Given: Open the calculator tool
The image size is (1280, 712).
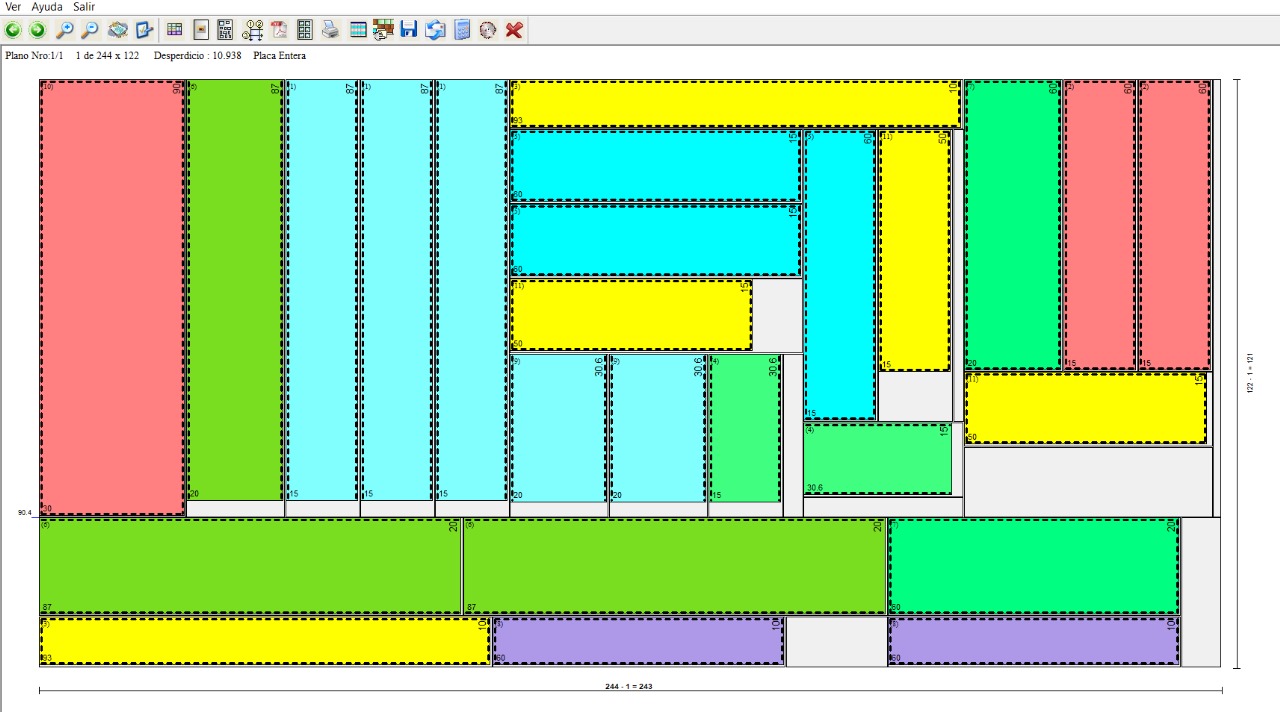Looking at the screenshot, I should 462,30.
